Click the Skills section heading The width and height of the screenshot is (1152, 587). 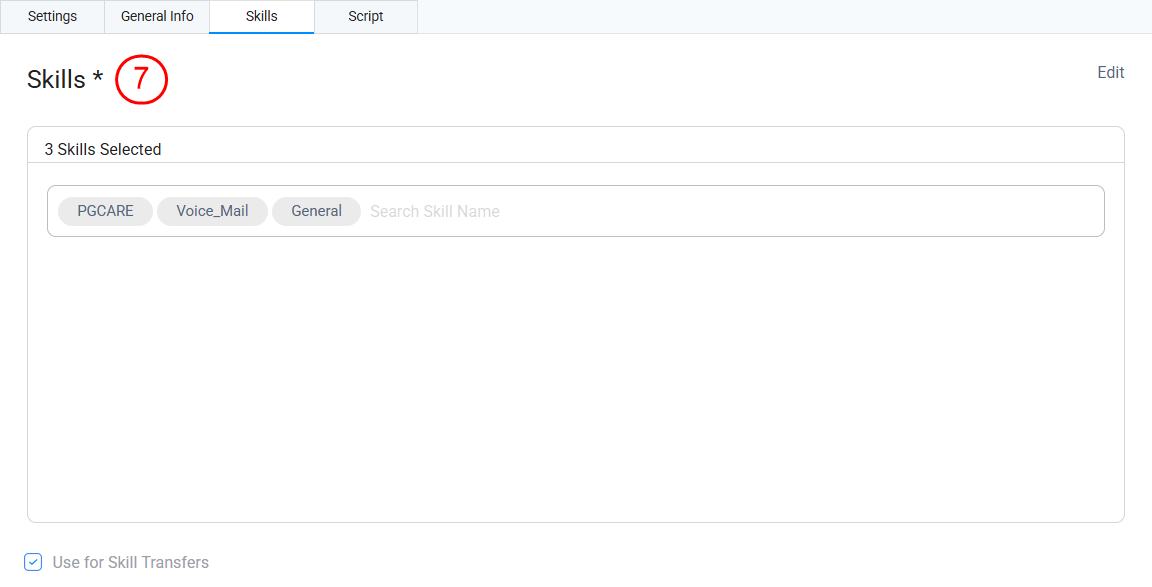56,80
